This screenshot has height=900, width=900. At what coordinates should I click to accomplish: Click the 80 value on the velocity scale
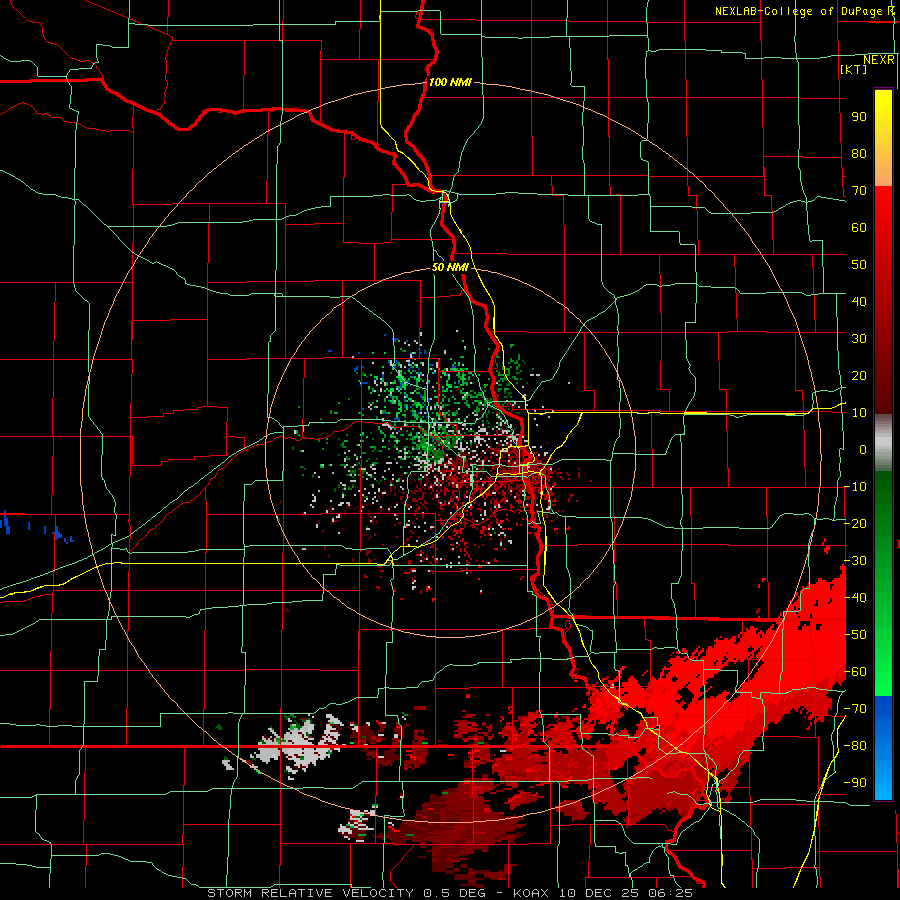[859, 154]
